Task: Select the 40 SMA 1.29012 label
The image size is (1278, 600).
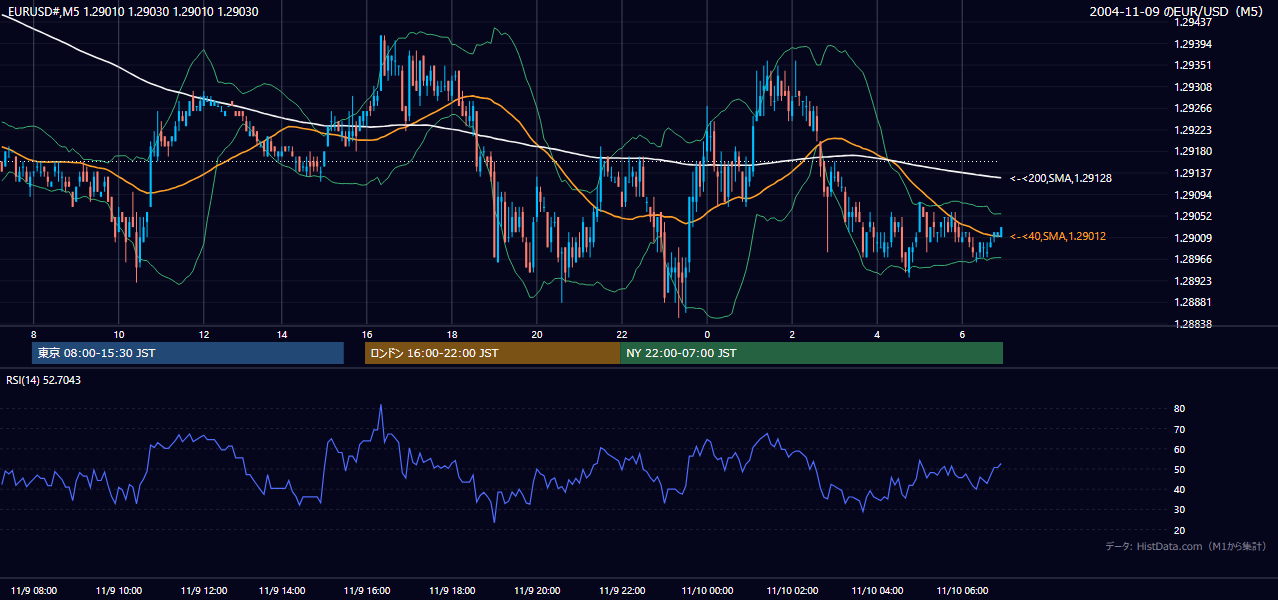Action: click(x=1058, y=236)
